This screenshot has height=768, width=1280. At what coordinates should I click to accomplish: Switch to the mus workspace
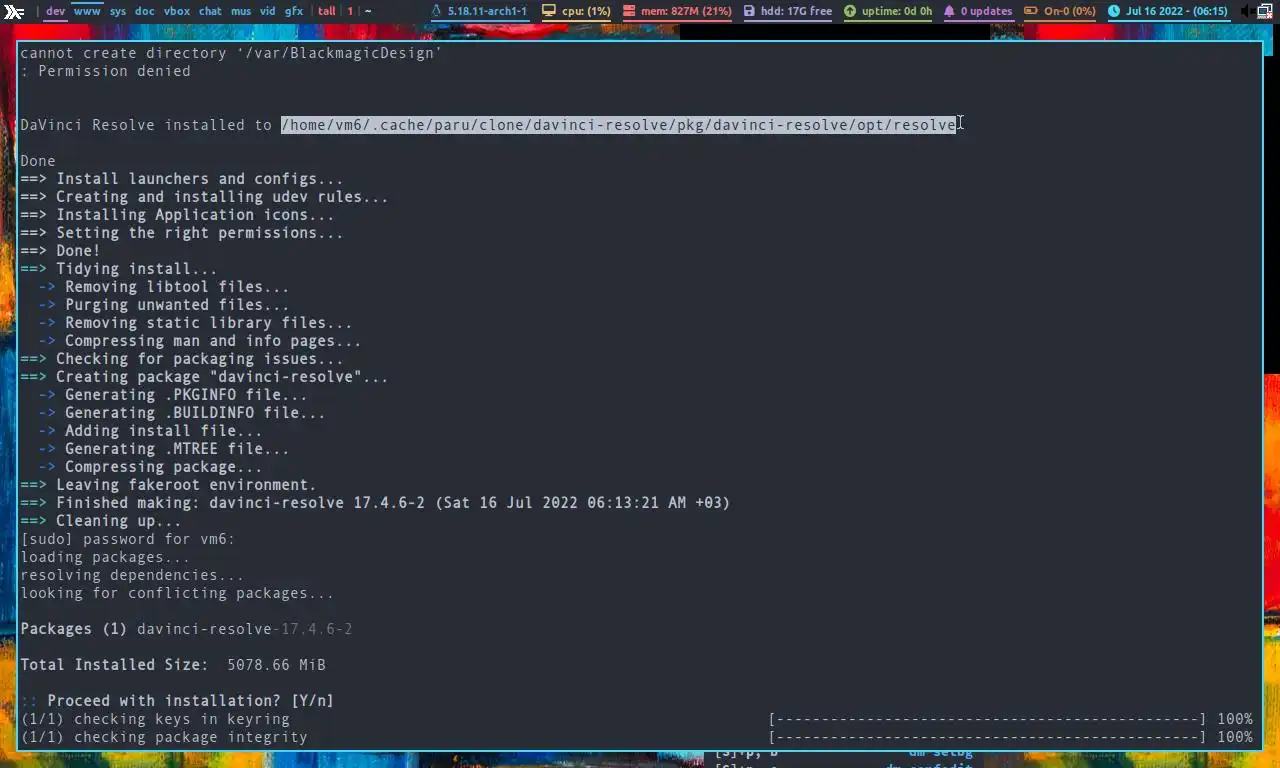coord(241,12)
